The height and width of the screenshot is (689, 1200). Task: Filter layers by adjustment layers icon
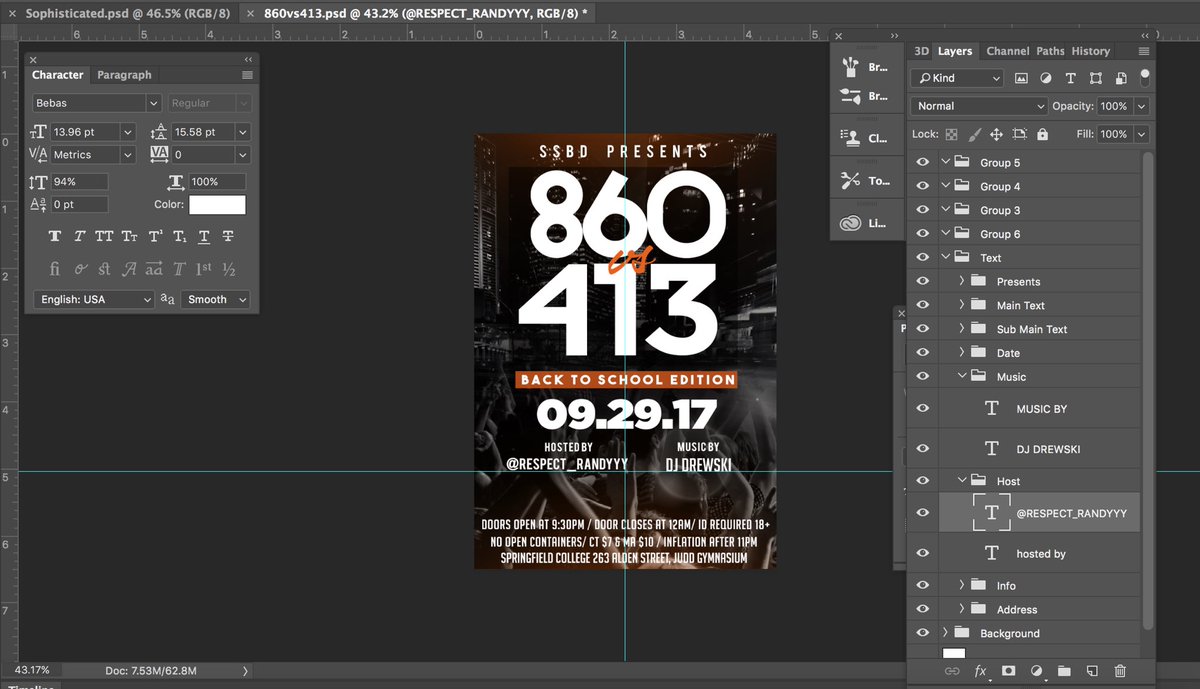click(1046, 78)
